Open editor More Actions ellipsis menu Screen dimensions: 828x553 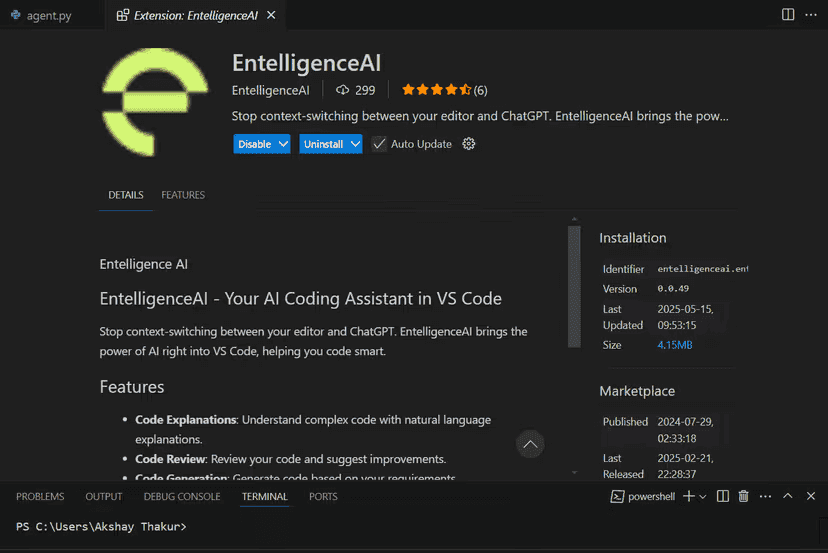tap(811, 15)
